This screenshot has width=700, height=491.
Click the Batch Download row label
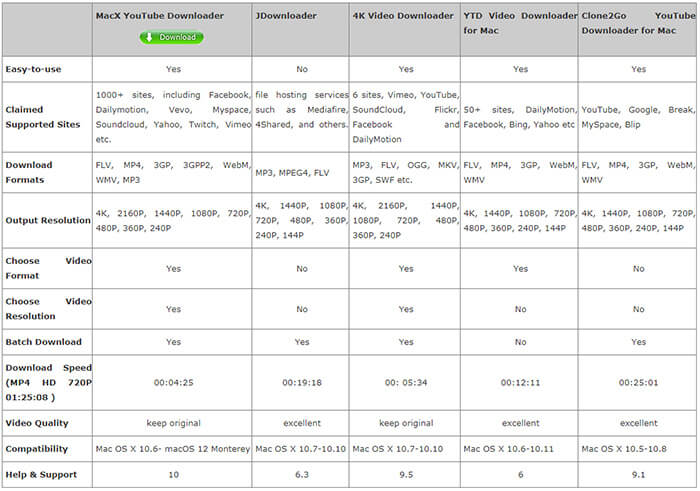click(43, 342)
